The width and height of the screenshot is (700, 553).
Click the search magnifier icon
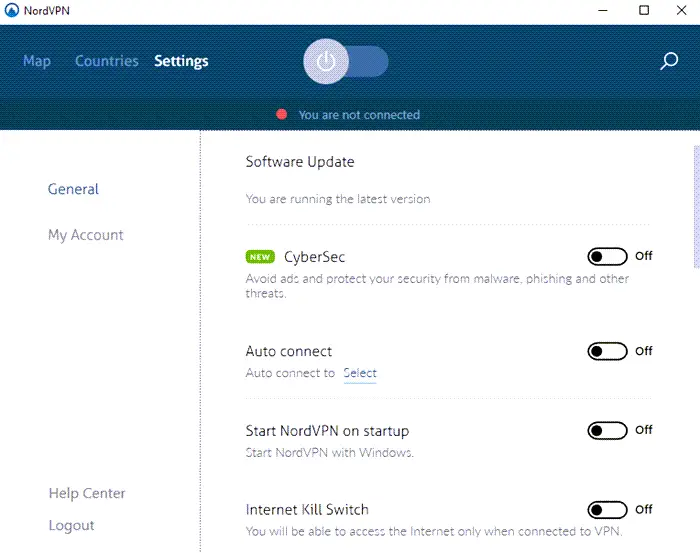tap(669, 61)
